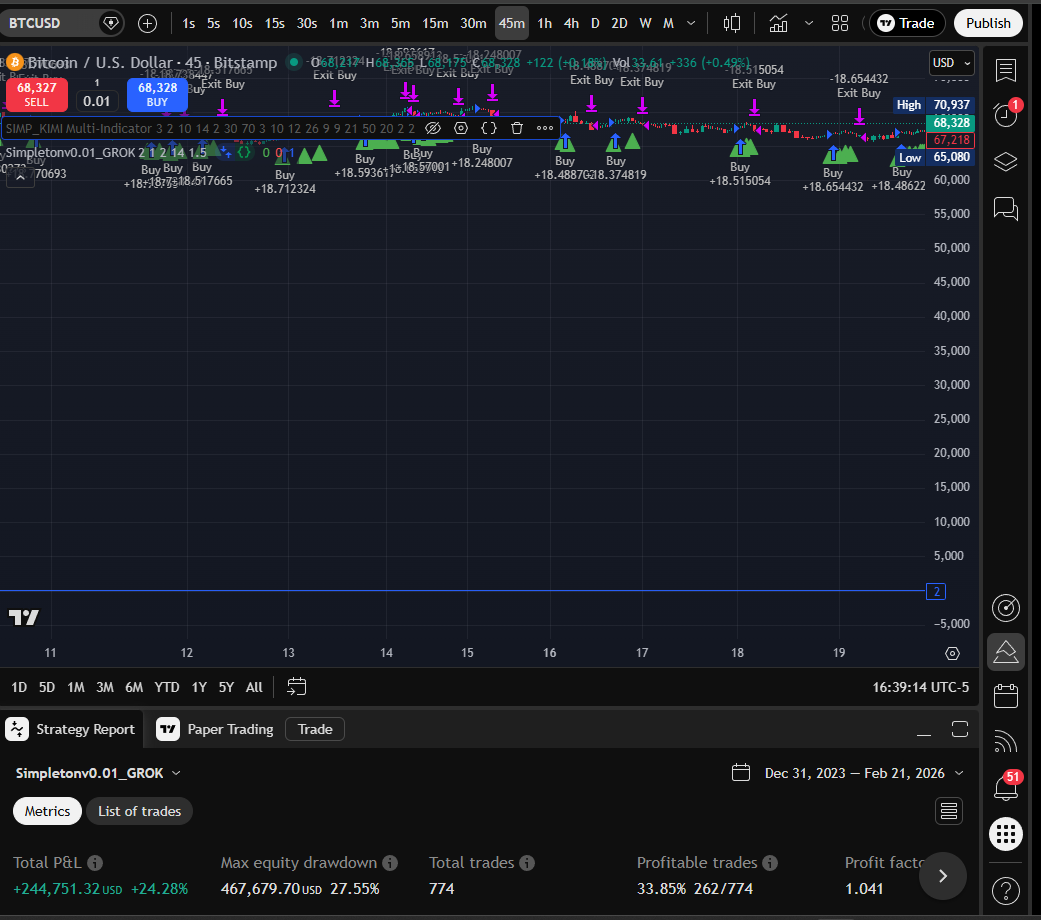Open the chat bubble icon in right sidebar

(x=1005, y=209)
